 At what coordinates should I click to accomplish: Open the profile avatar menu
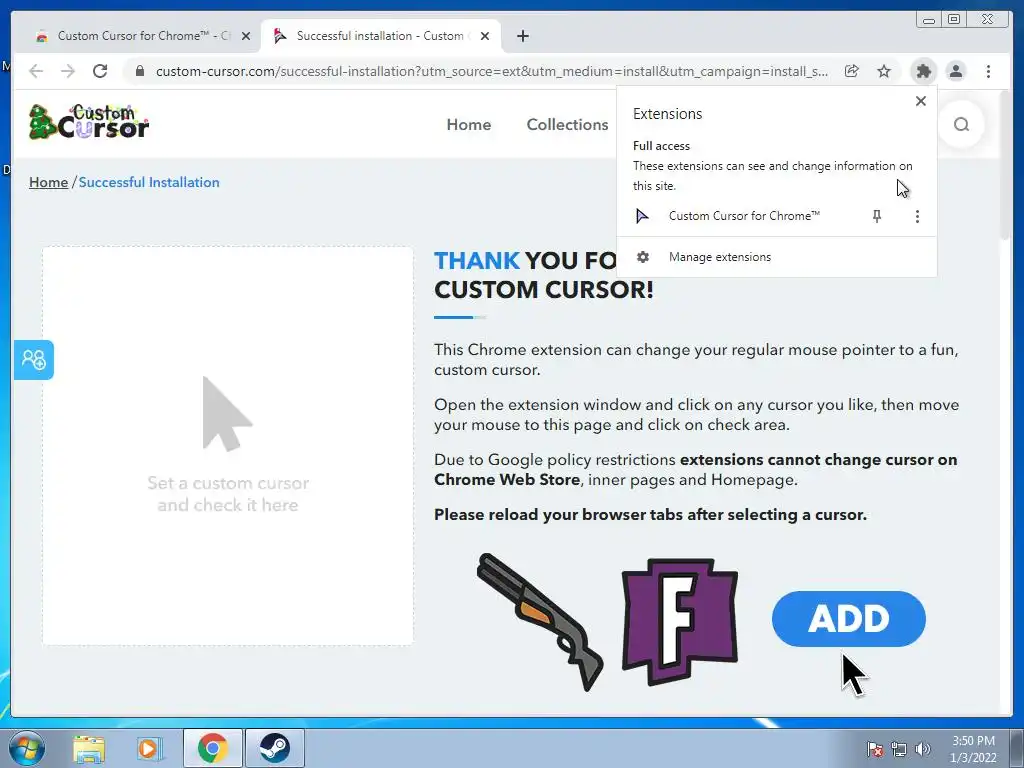click(955, 71)
